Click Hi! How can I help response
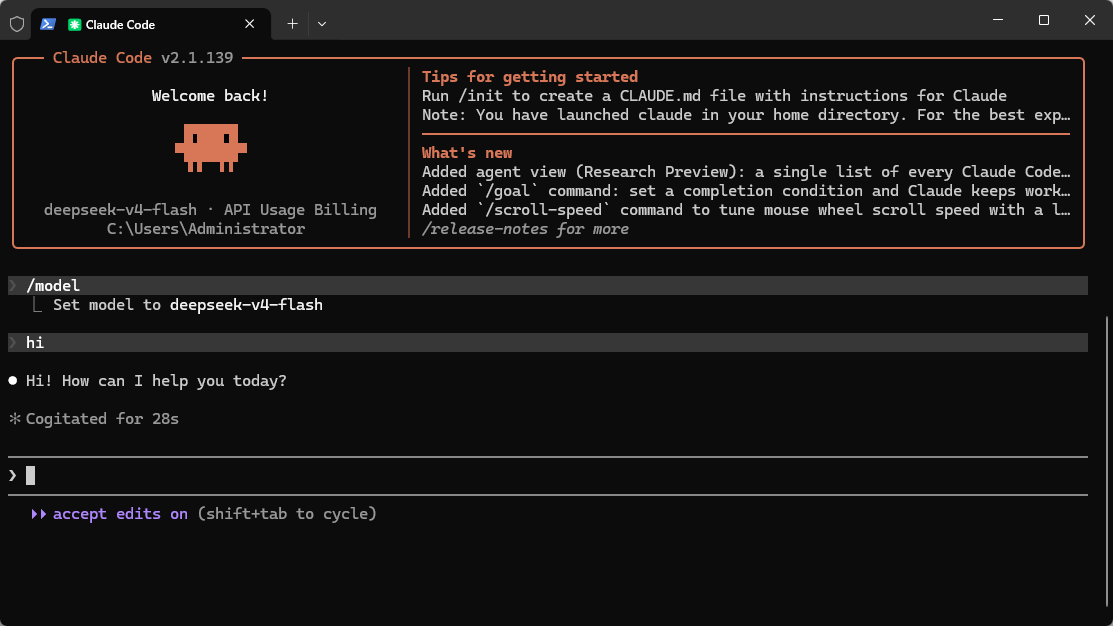1113x626 pixels. pyautogui.click(x=156, y=381)
